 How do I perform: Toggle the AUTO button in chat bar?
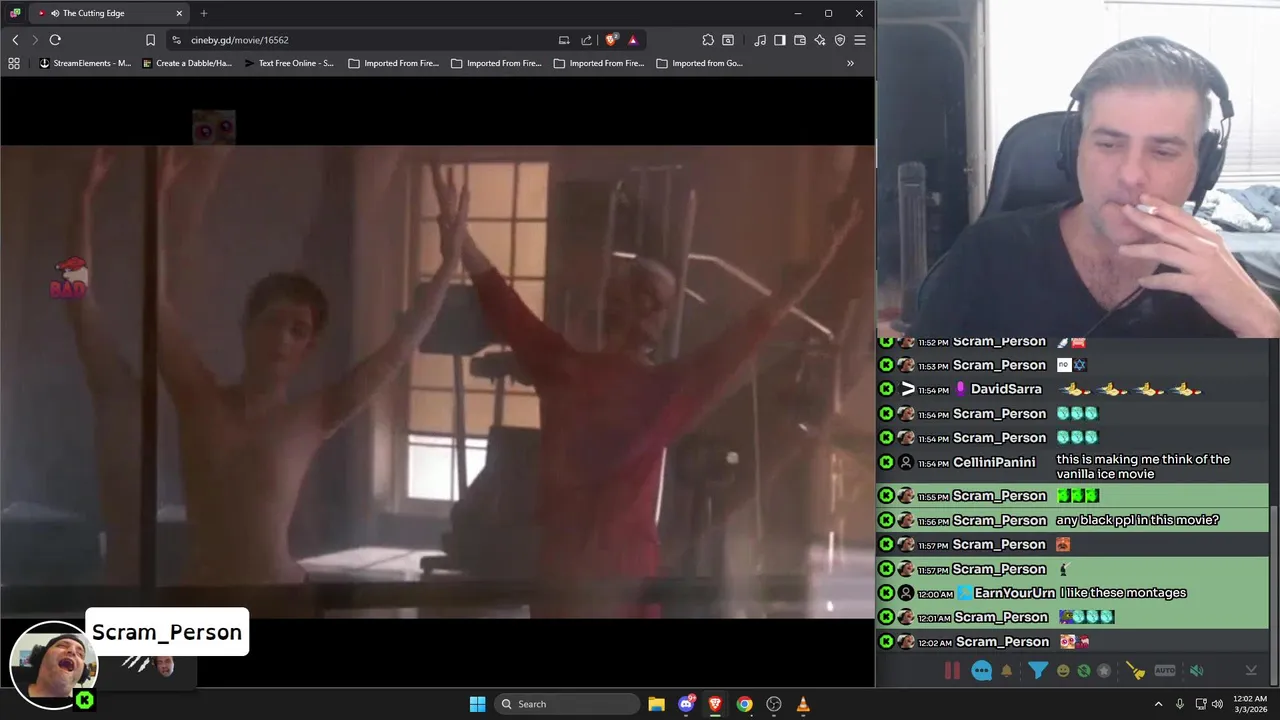point(1165,671)
